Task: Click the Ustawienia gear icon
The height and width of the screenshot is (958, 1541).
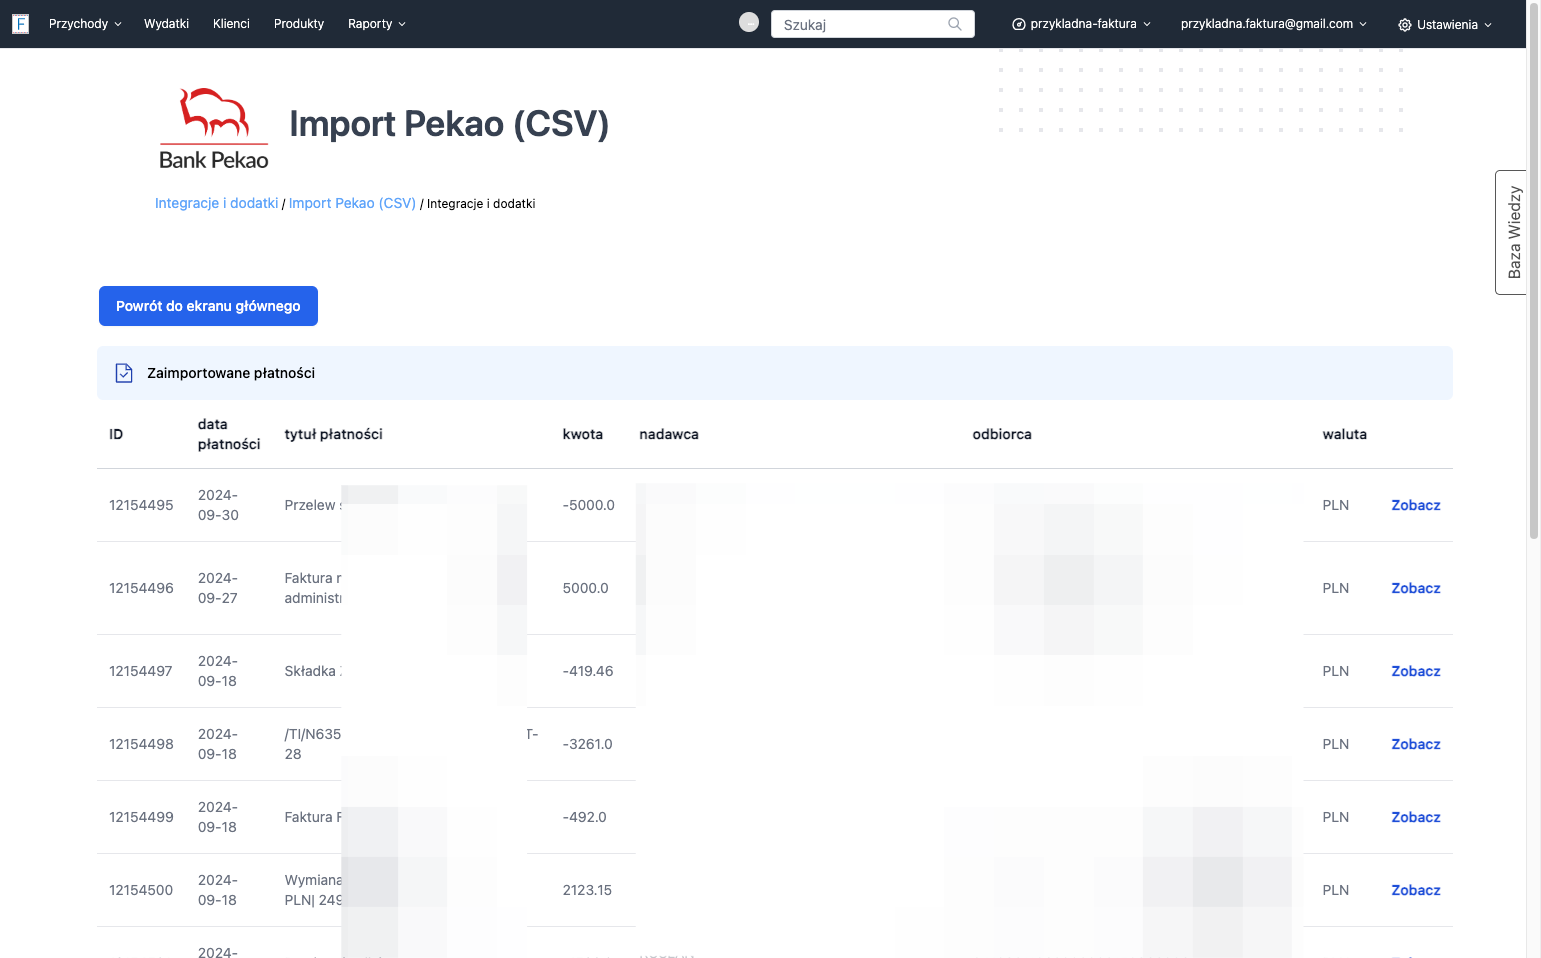Action: tap(1405, 25)
